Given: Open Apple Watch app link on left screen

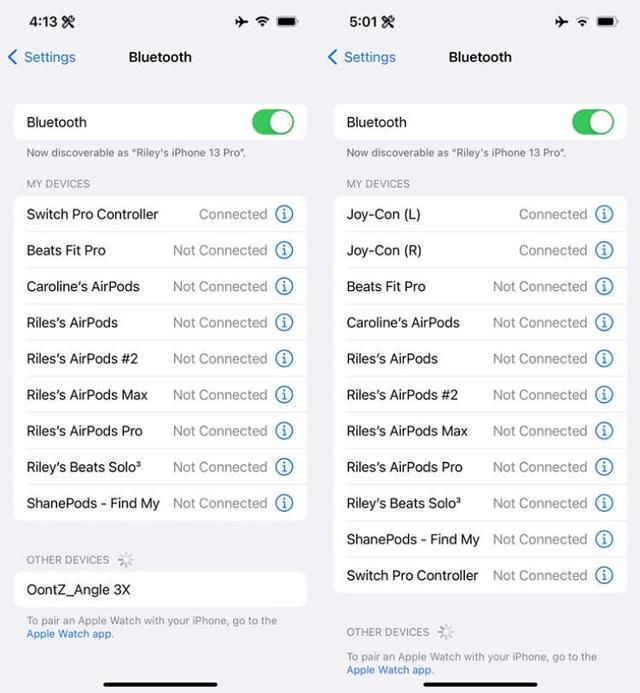Looking at the screenshot, I should point(70,634).
